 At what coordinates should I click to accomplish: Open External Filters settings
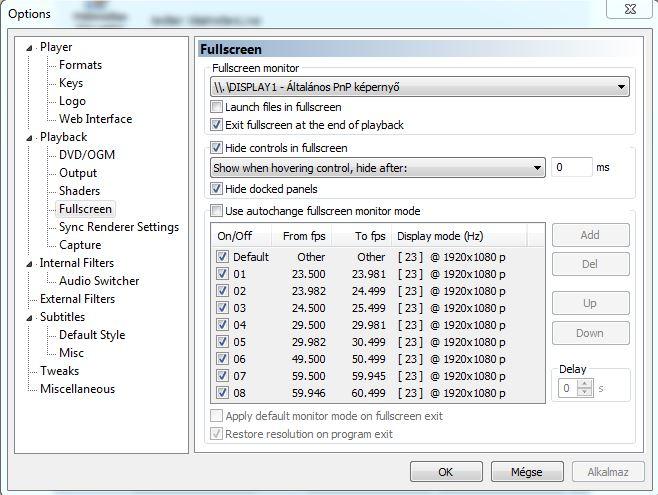click(x=77, y=299)
